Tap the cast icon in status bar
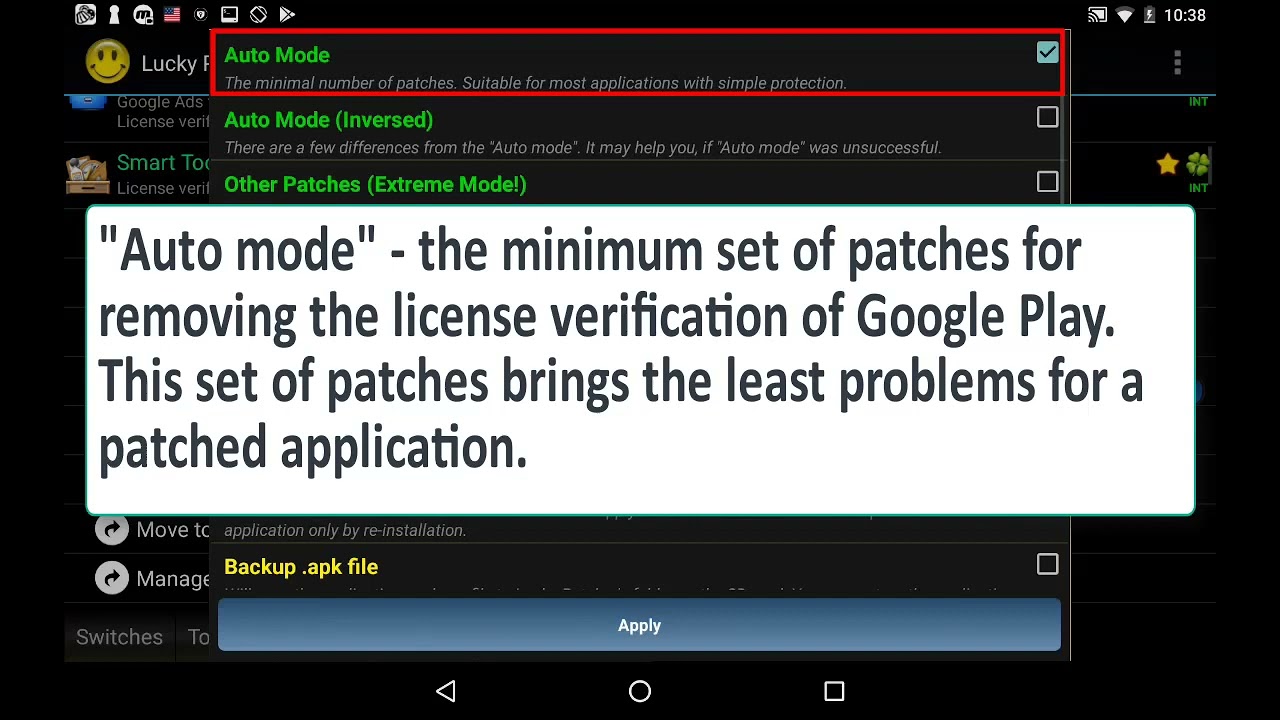 [x=1098, y=15]
